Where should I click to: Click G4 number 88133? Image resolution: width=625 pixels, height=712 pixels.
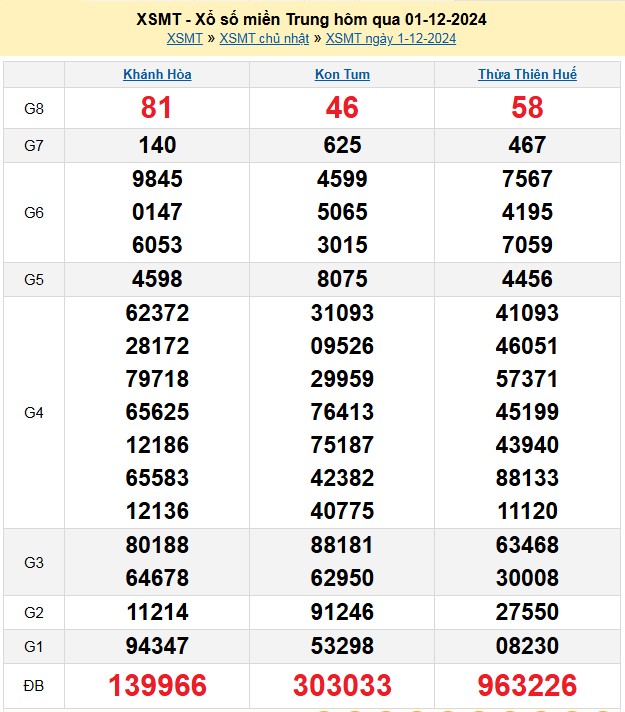click(527, 478)
